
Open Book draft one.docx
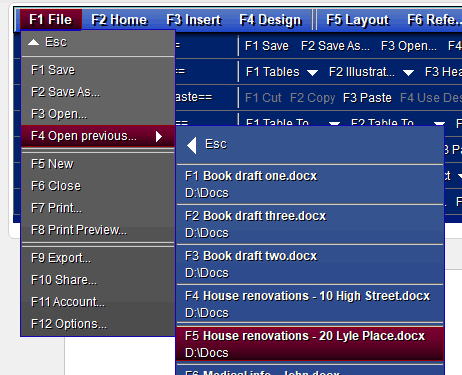(x=310, y=184)
